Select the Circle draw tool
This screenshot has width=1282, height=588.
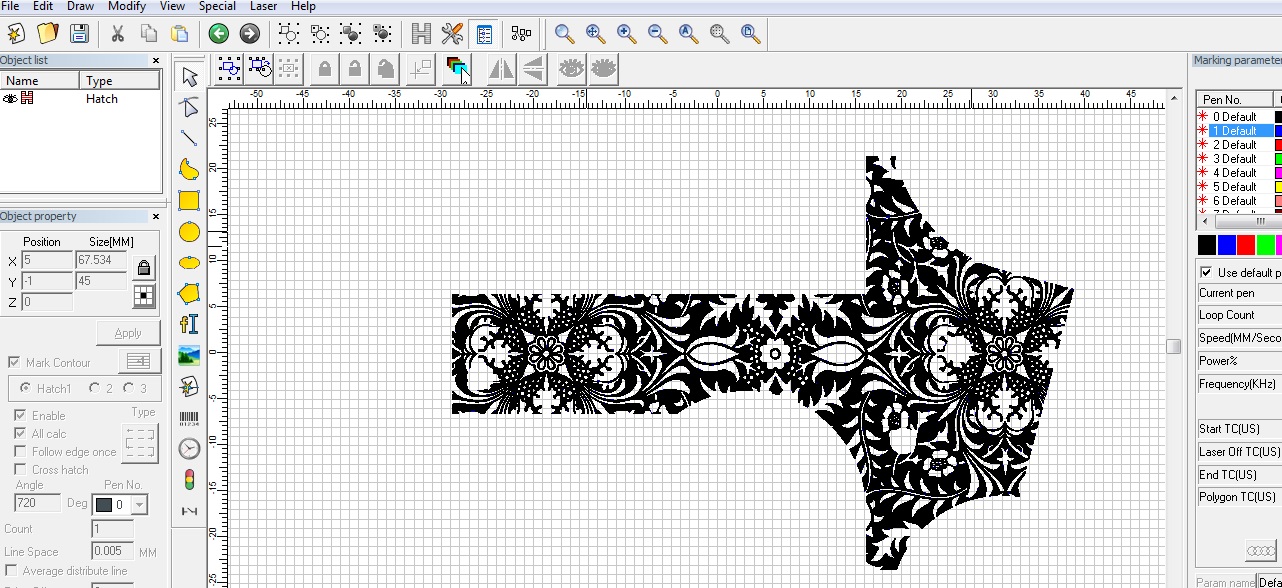(189, 232)
